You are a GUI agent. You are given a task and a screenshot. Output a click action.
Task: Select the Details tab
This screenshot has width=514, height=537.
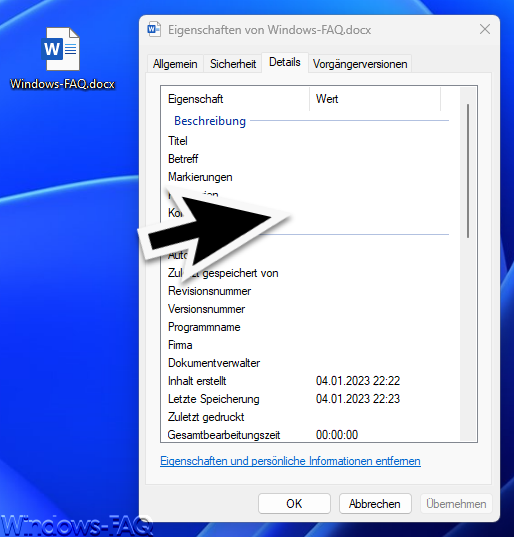285,62
